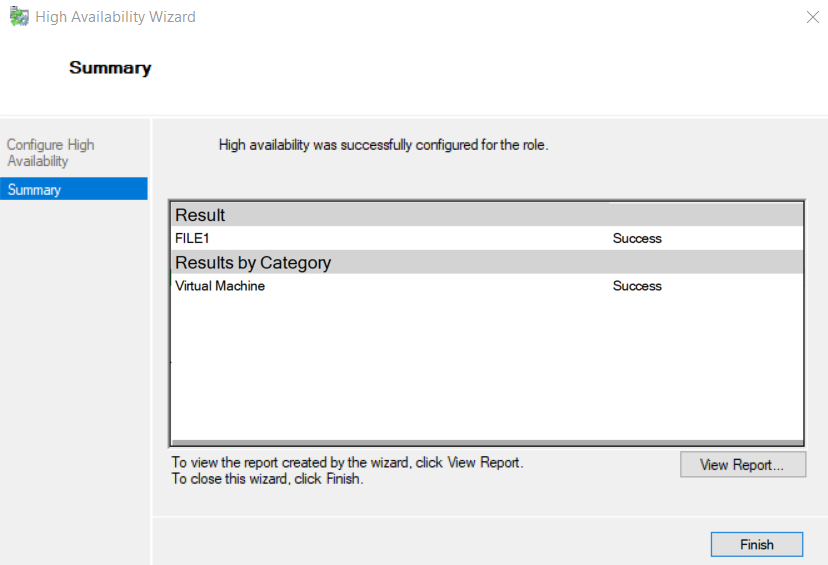Click the Summary page heading

(110, 68)
